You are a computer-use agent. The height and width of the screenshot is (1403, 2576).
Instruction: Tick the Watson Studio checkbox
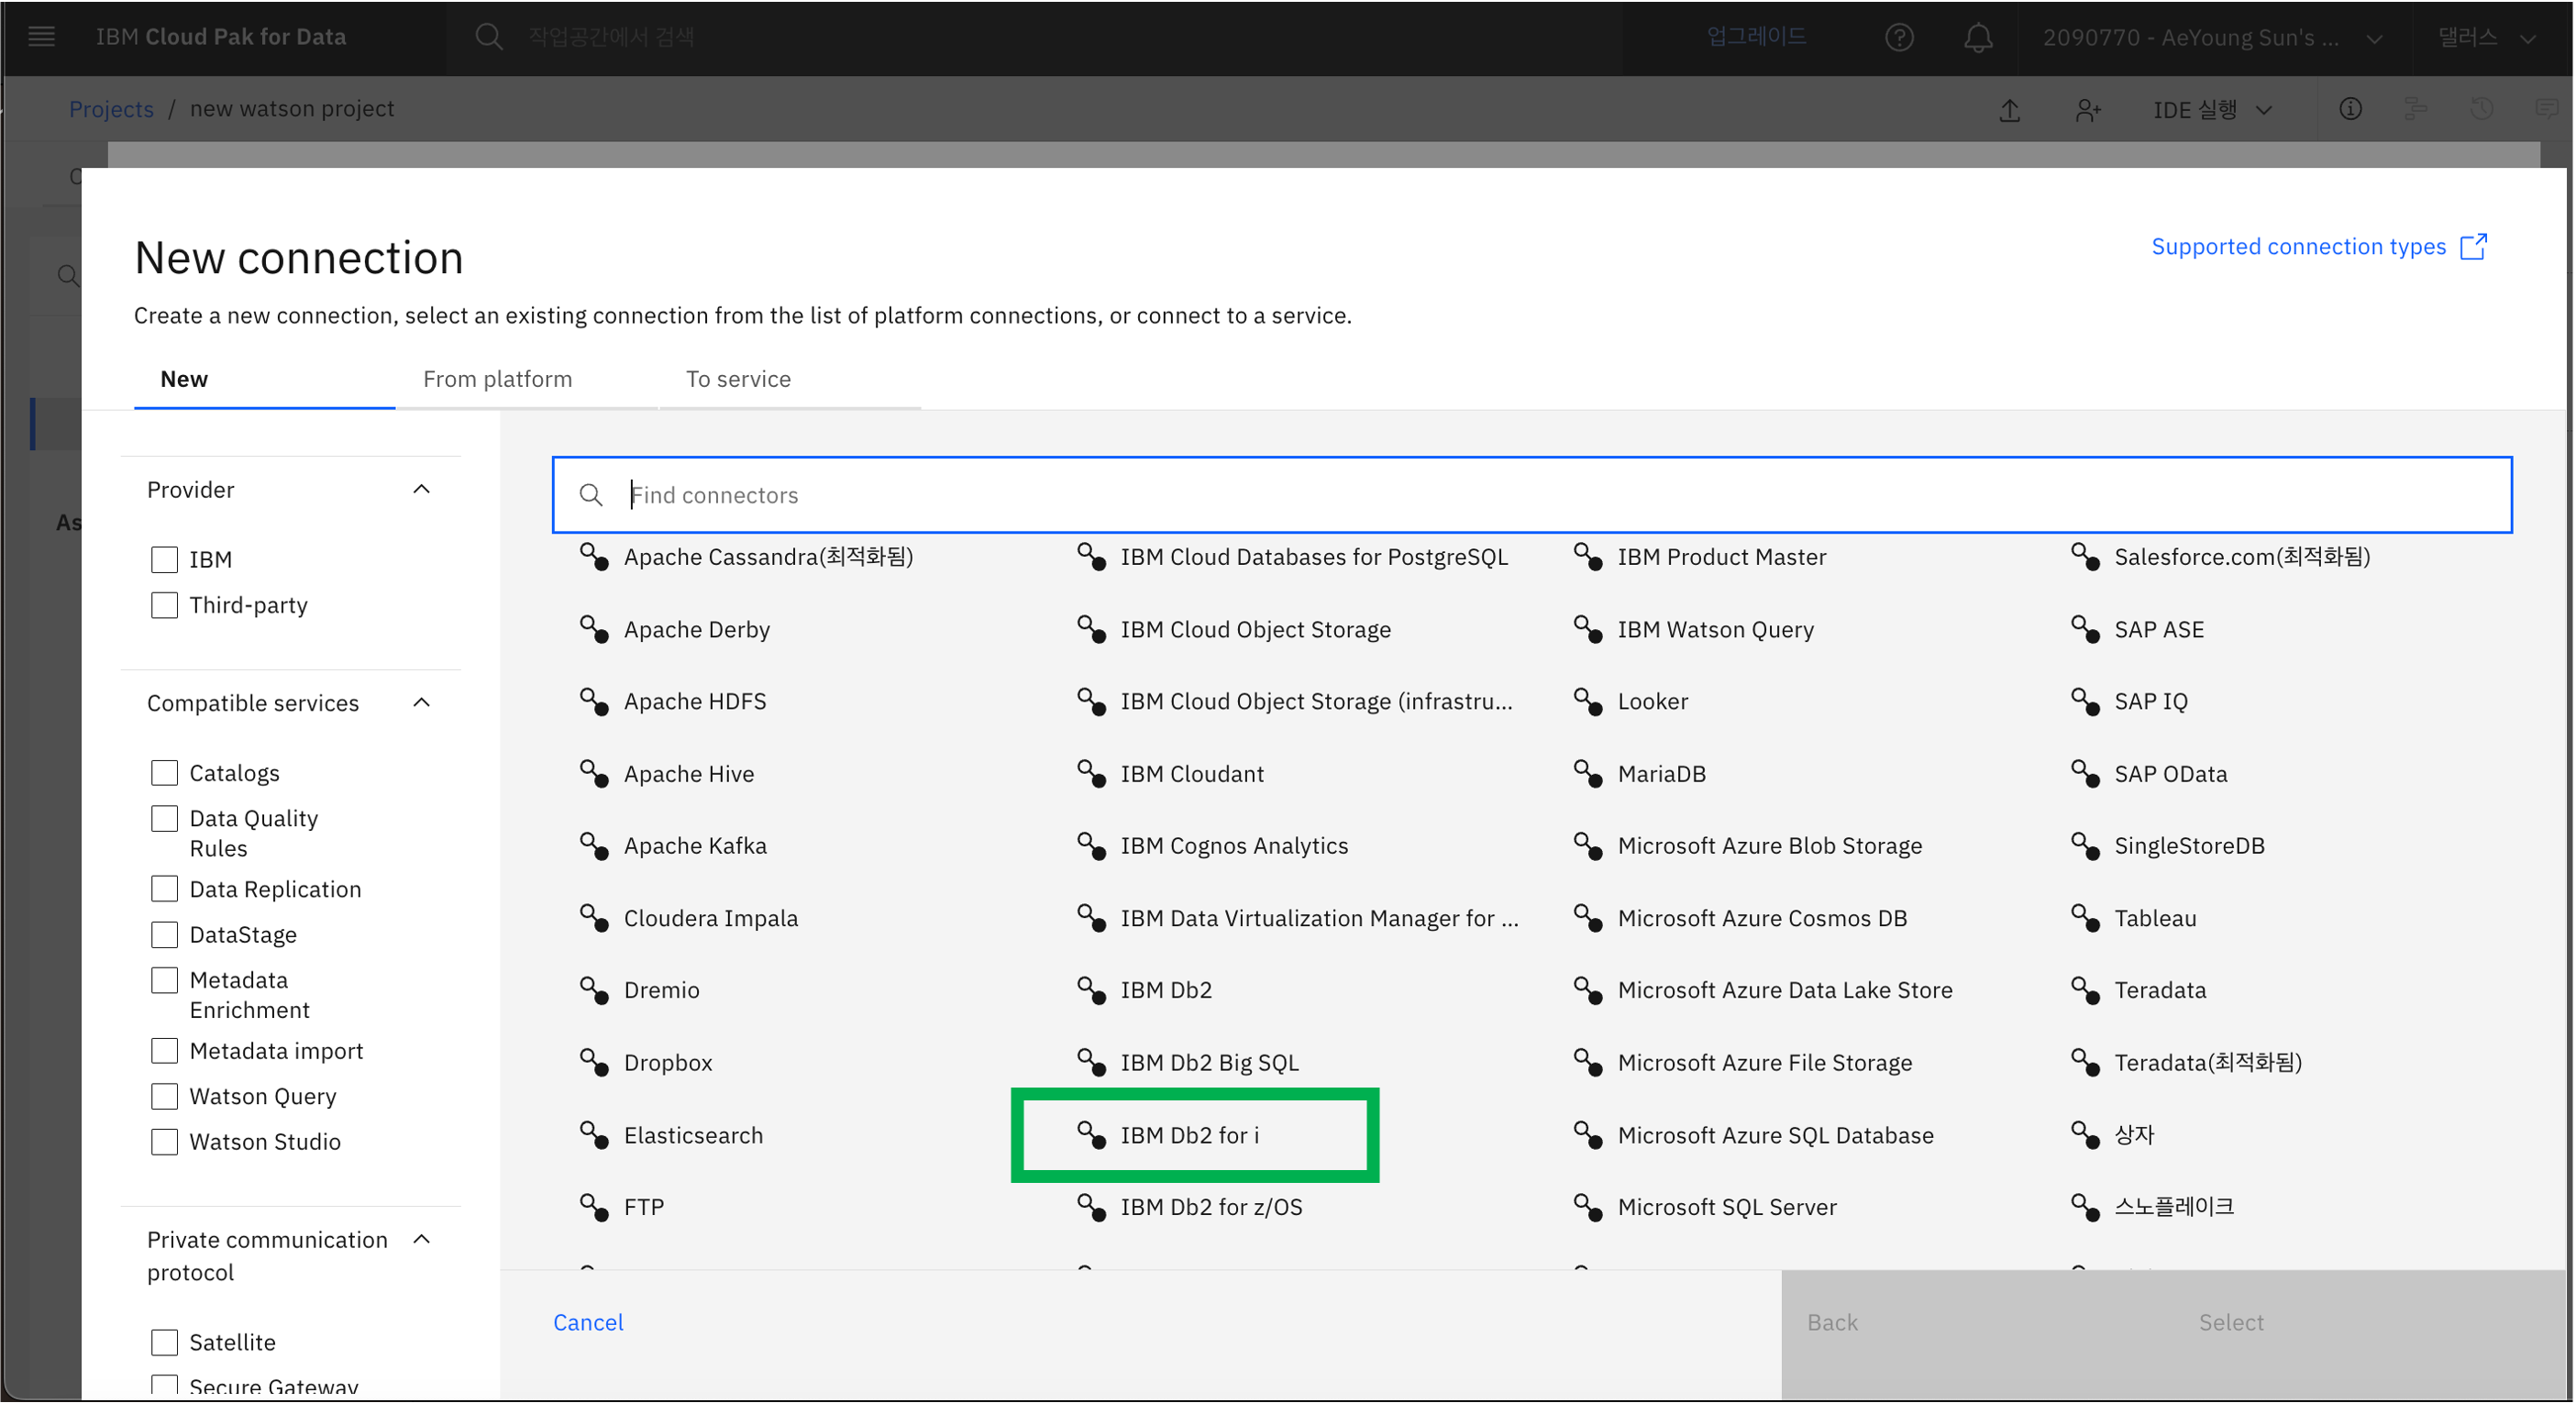[x=164, y=1141]
